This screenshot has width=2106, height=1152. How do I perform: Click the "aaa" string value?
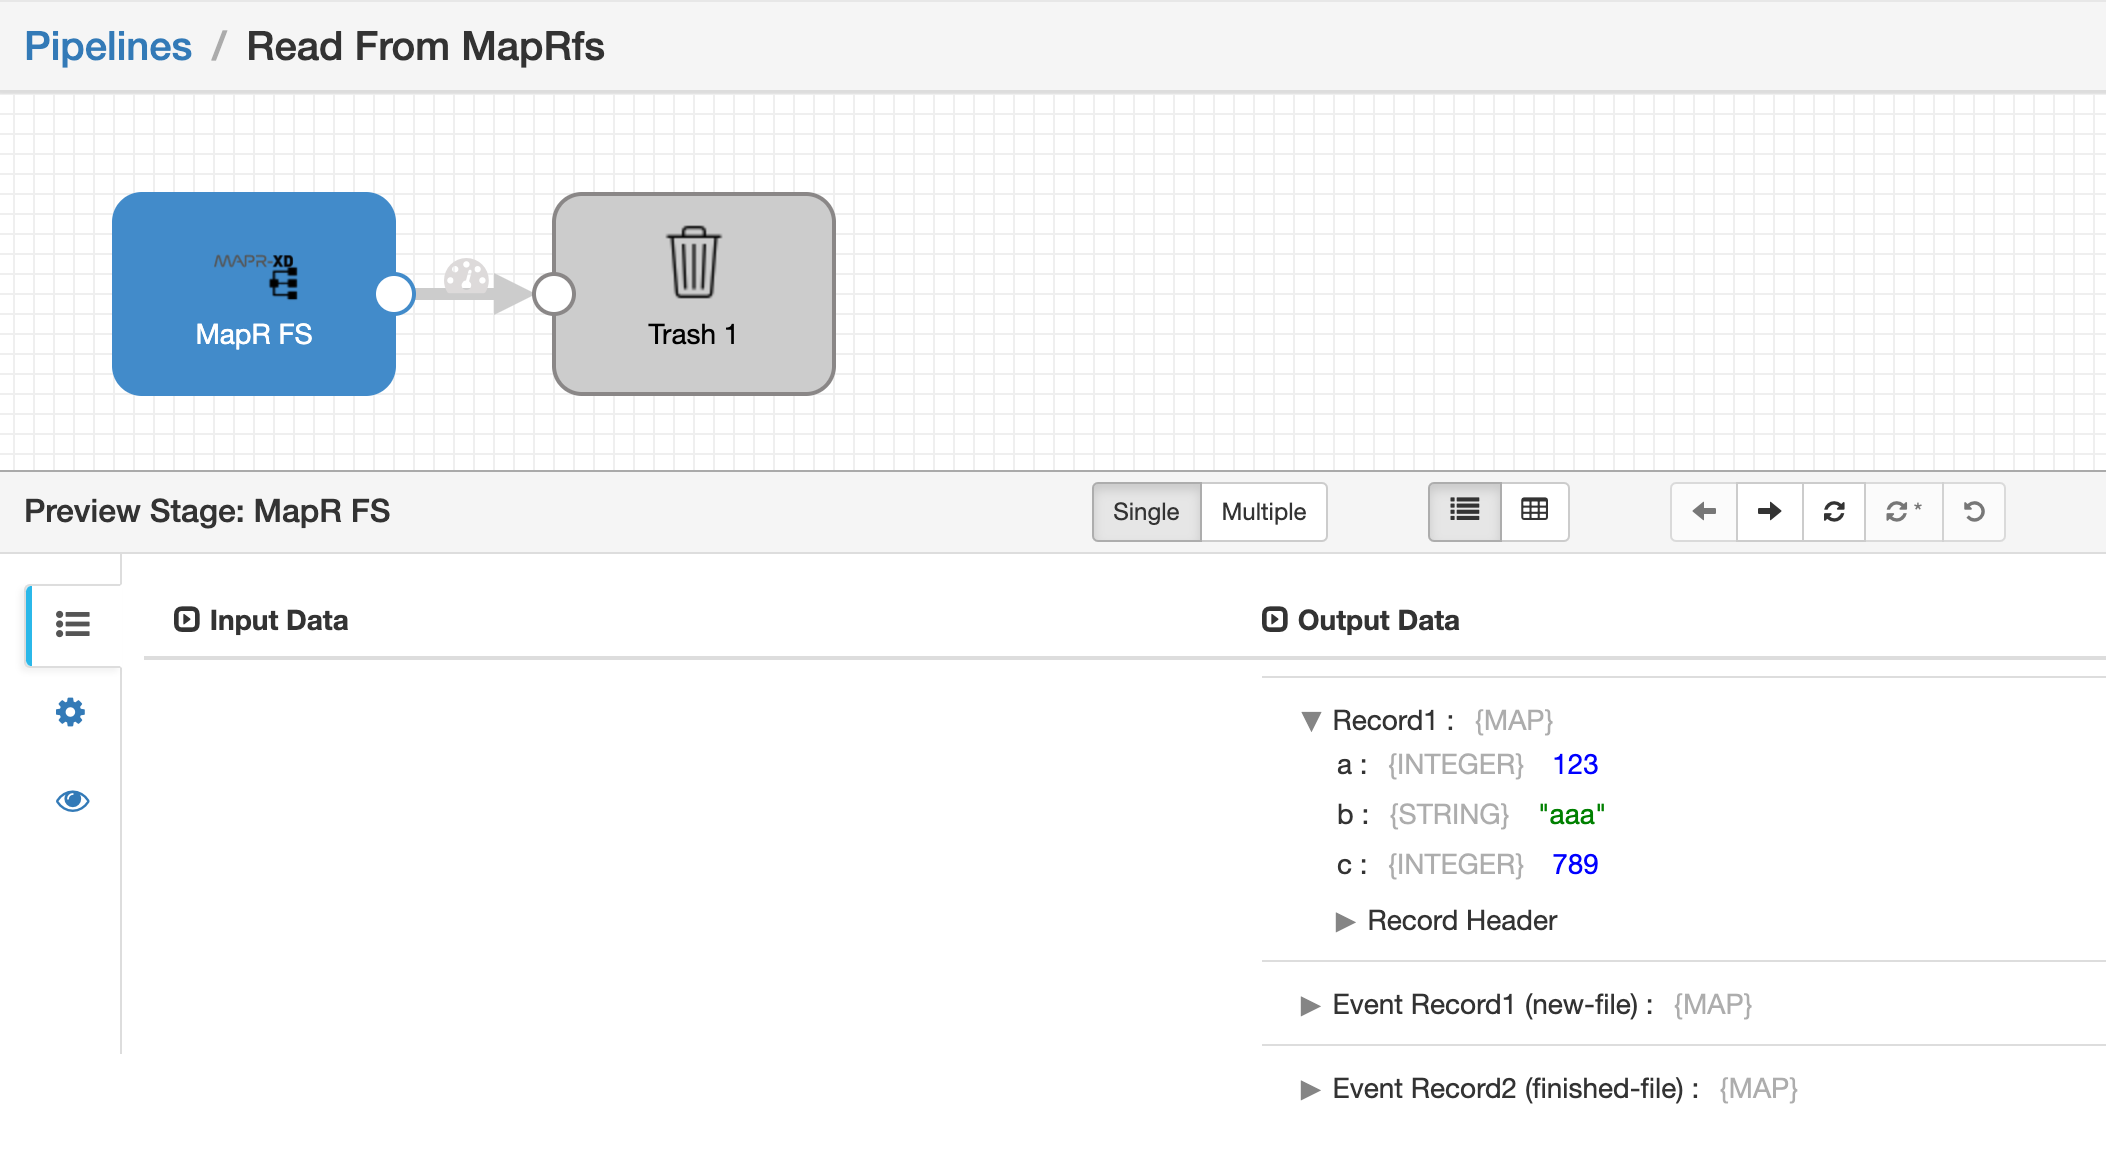coord(1572,815)
